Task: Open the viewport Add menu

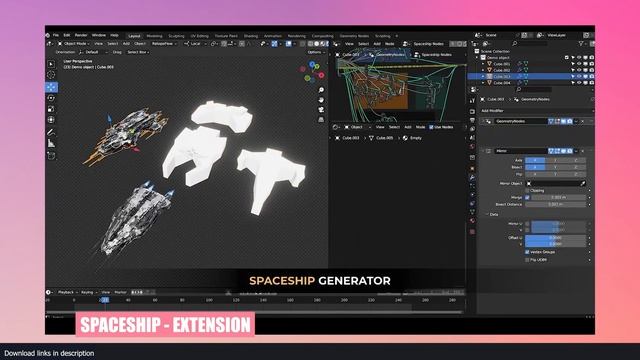Action: coord(126,44)
